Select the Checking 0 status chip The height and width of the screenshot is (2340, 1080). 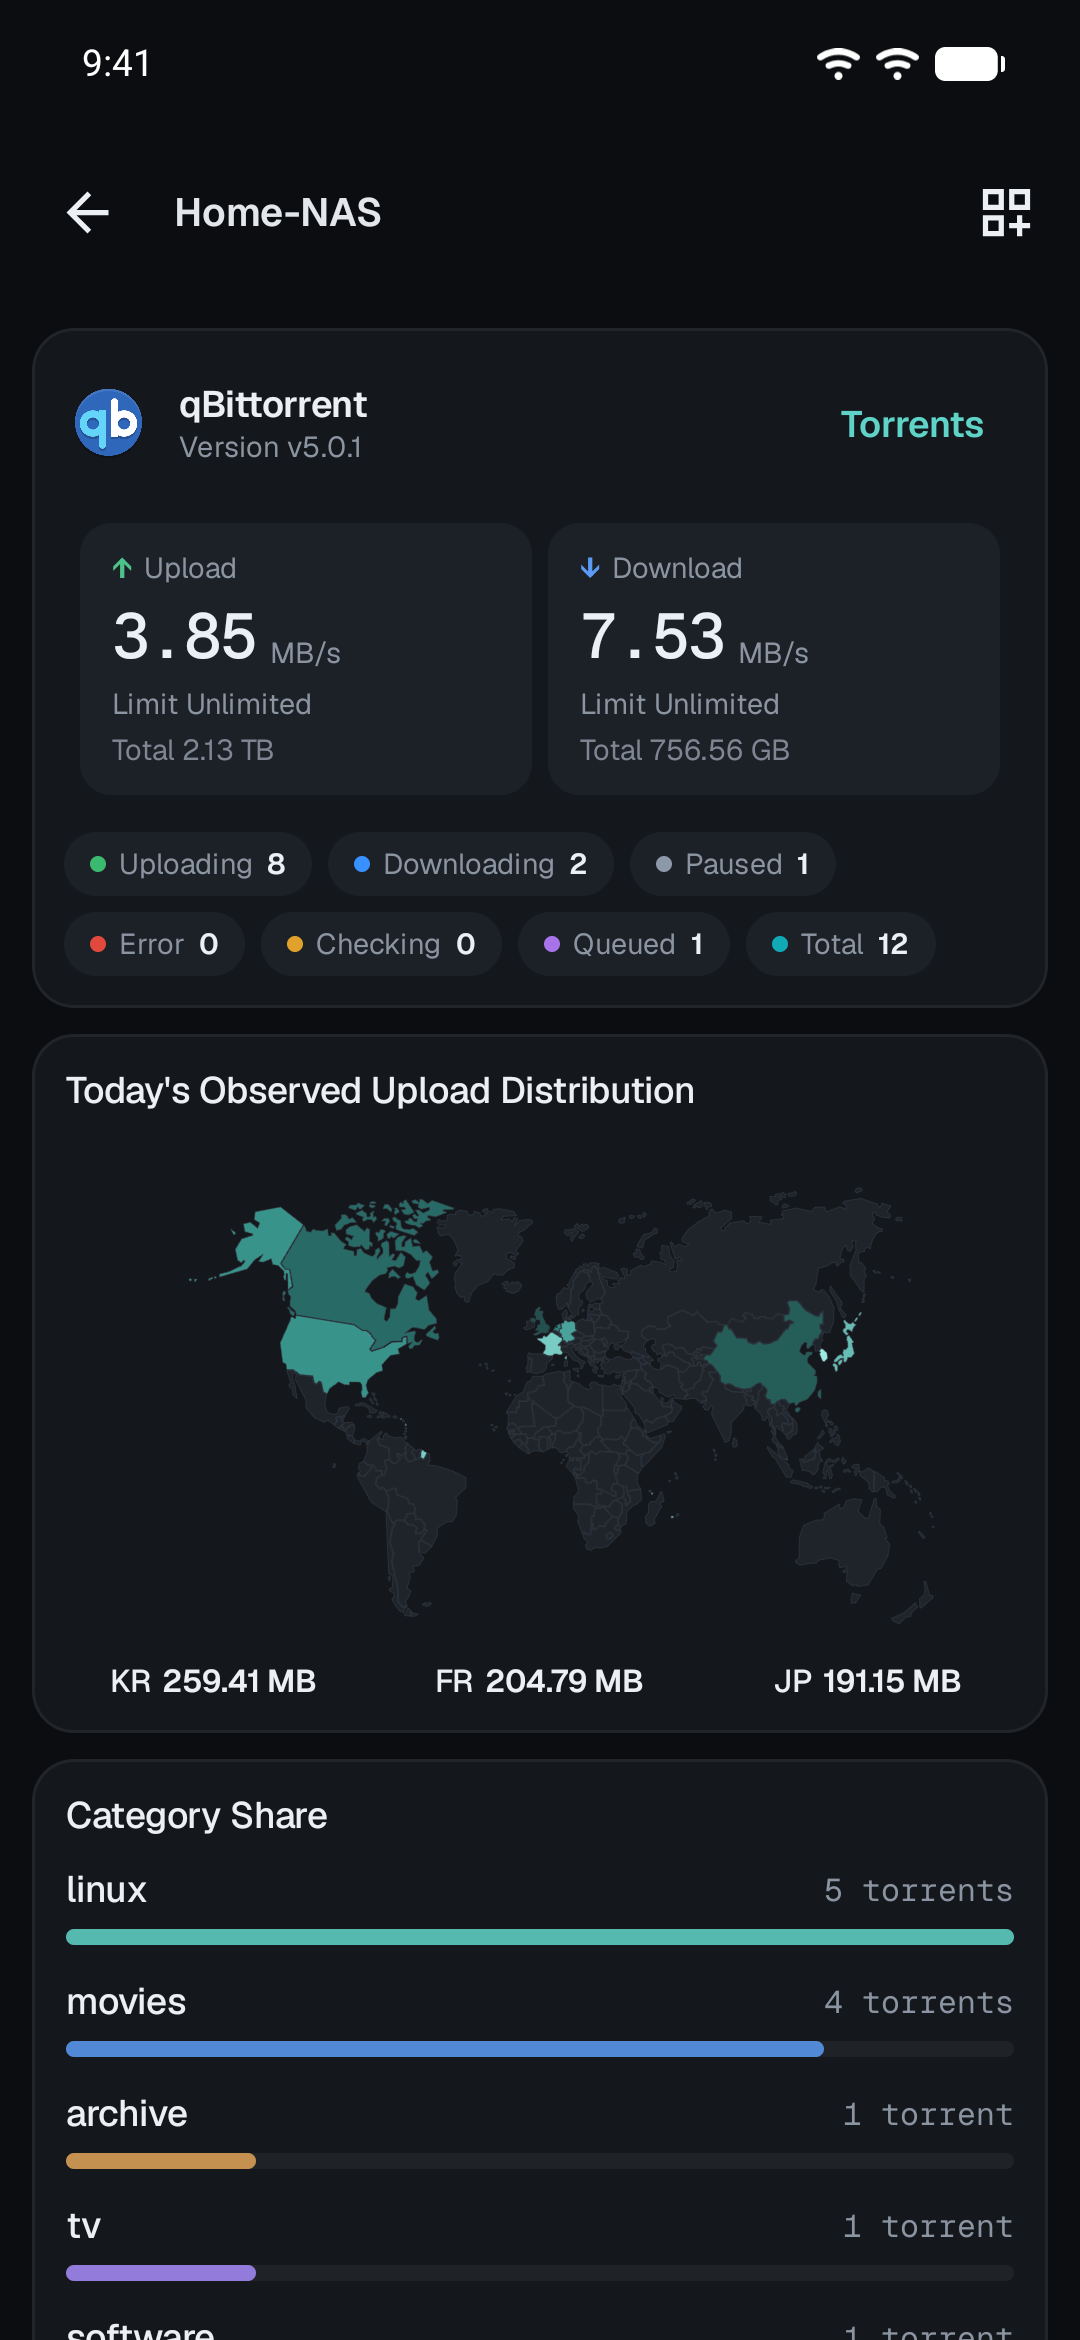(381, 944)
